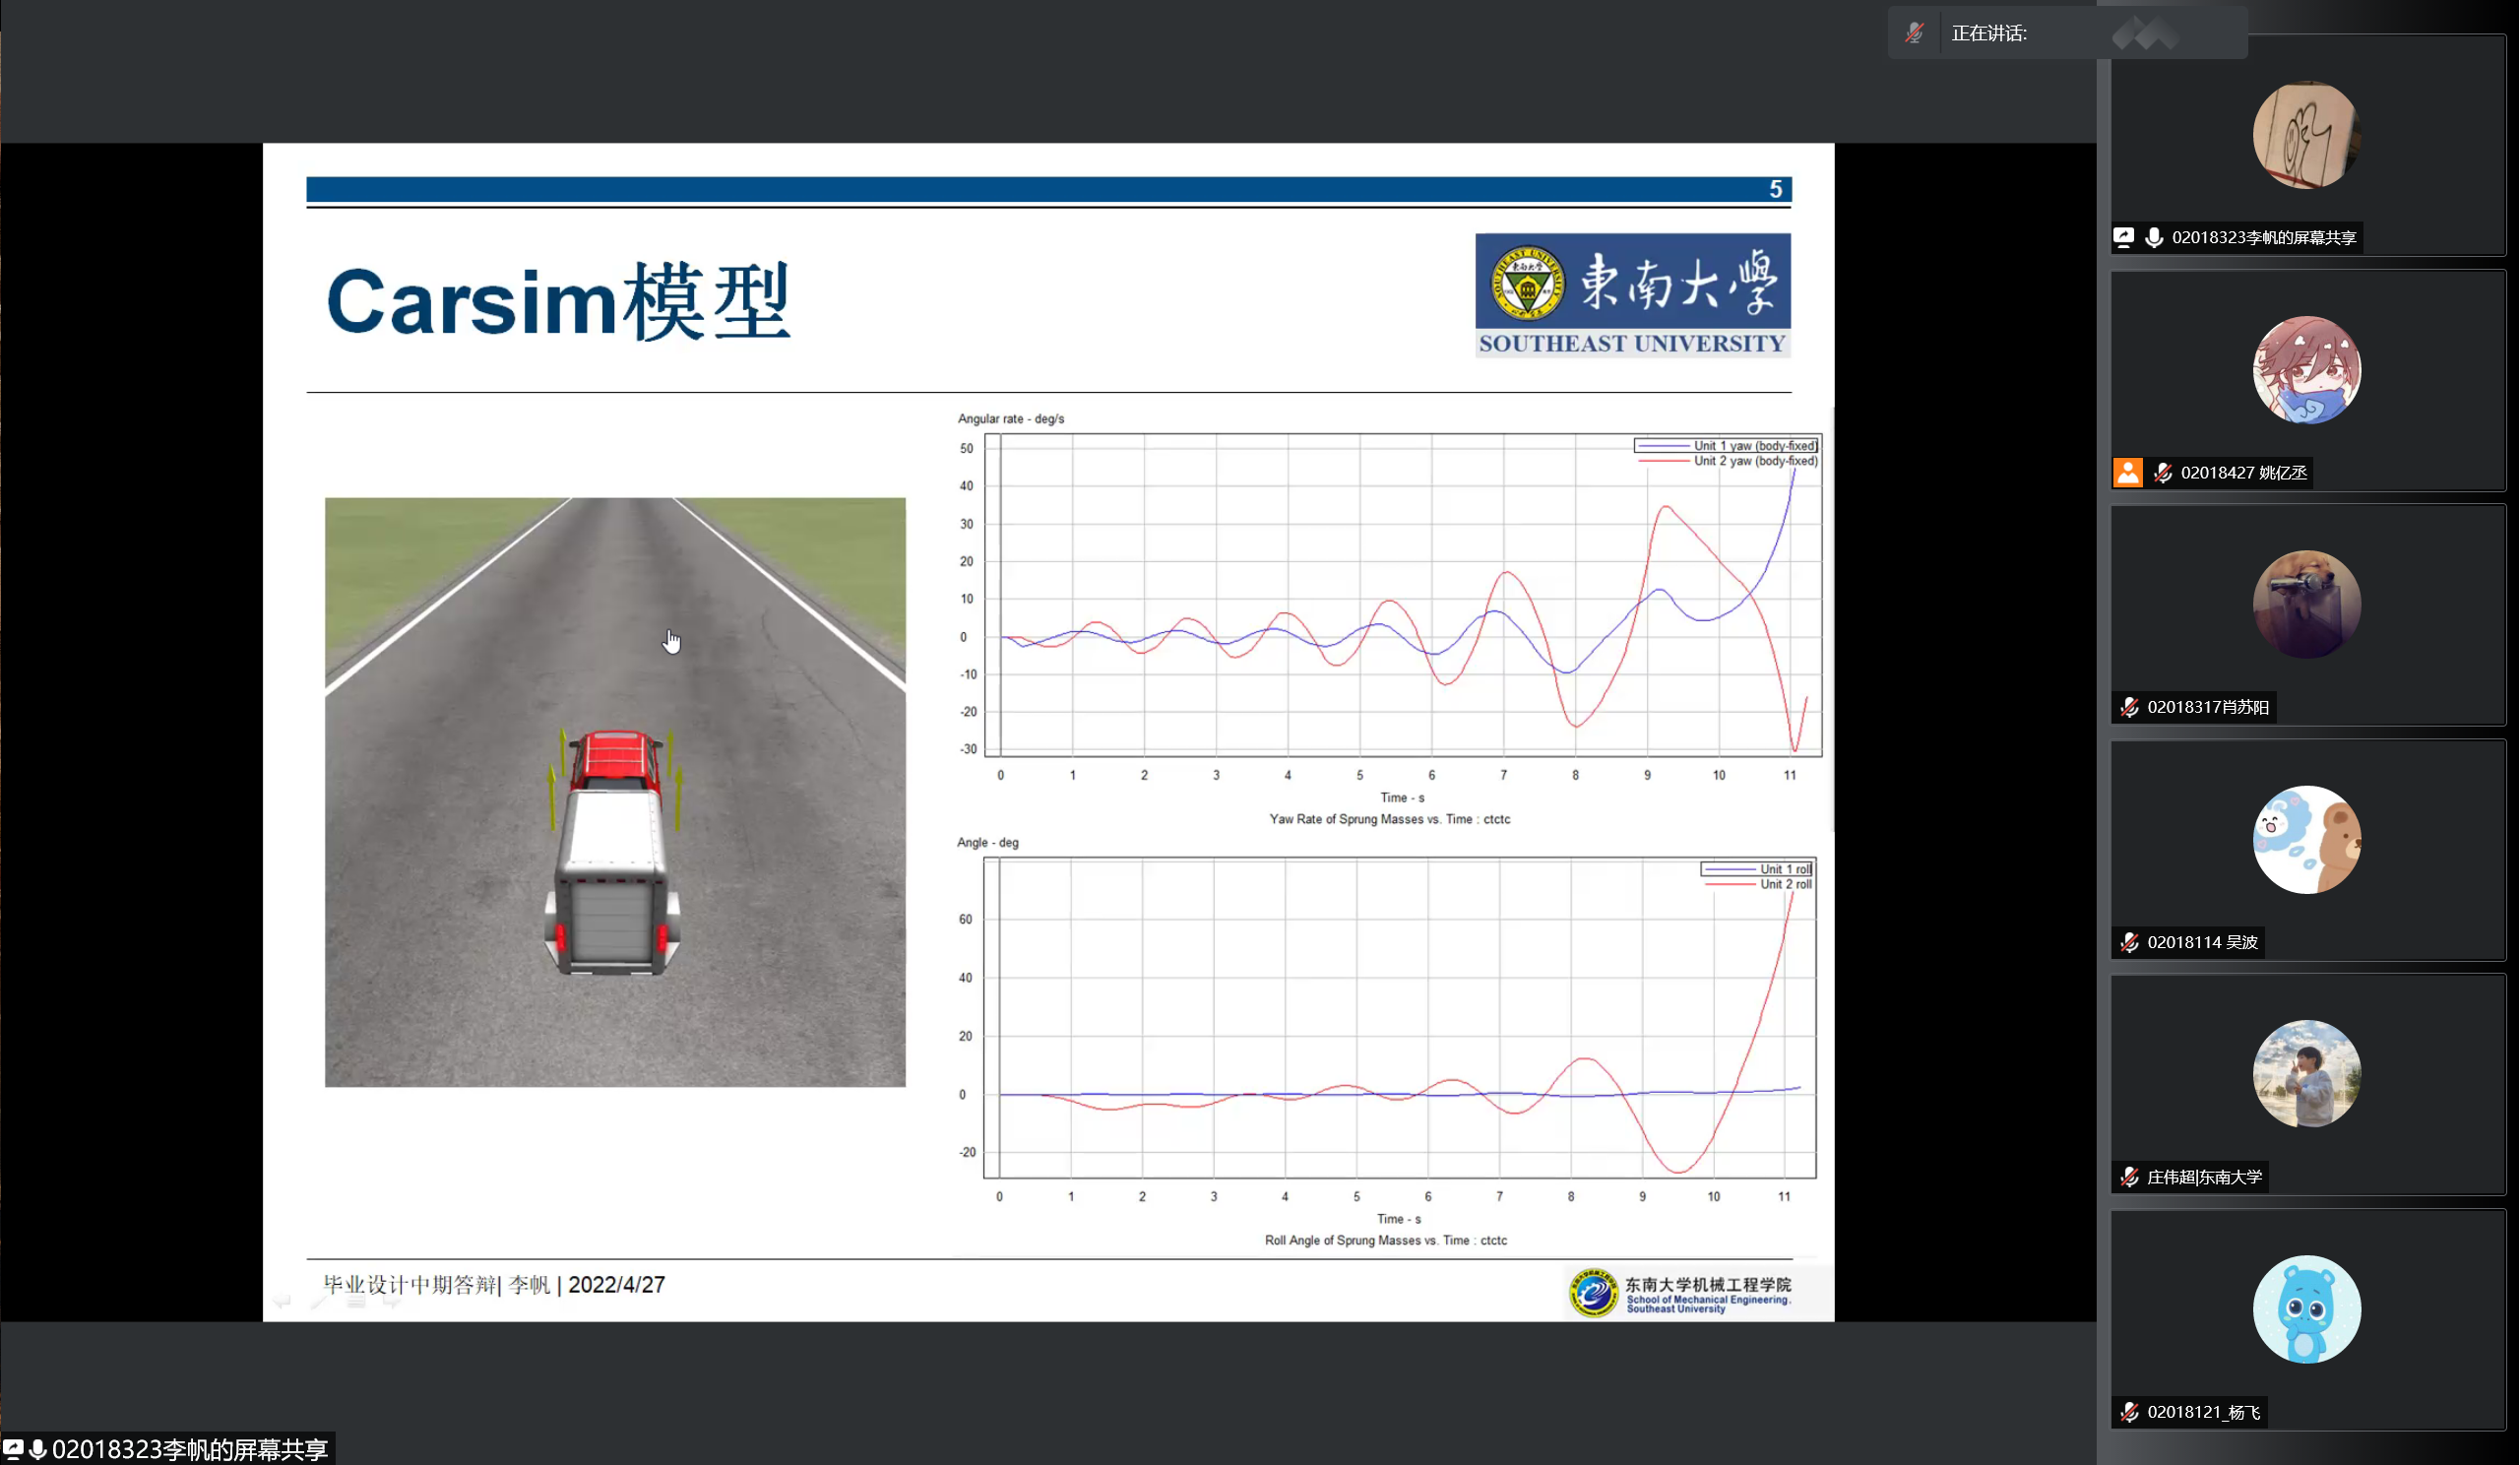The height and width of the screenshot is (1465, 2520).
Task: Click muted microphone icon in speaking bar
Action: pyautogui.click(x=1914, y=33)
